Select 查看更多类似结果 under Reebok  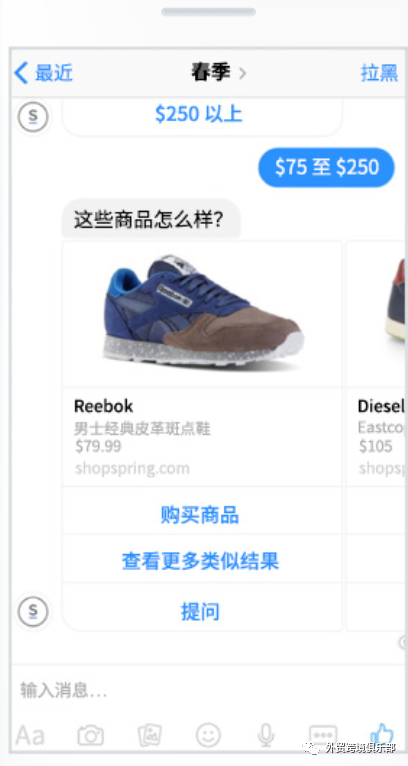pos(202,561)
